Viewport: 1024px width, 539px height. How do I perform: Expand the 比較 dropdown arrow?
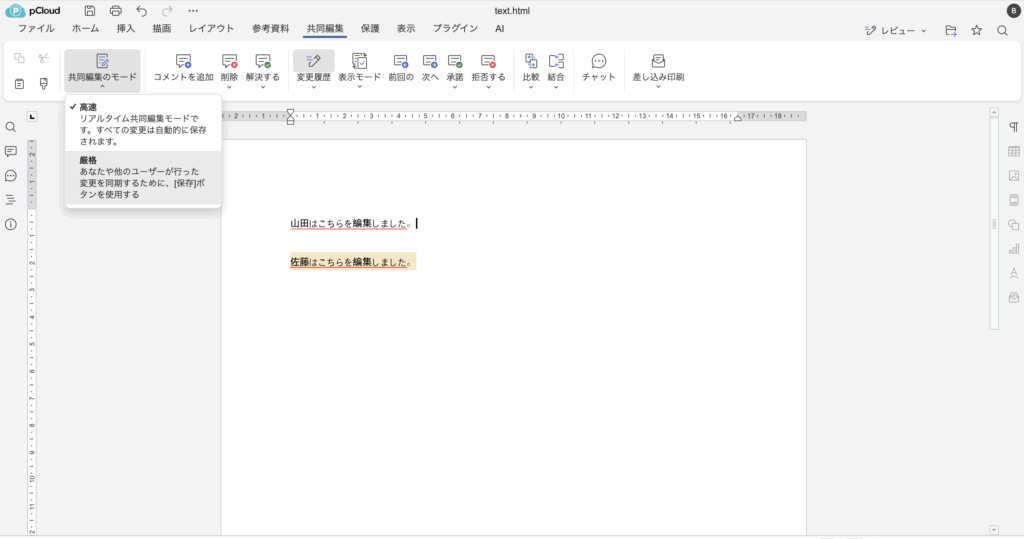531,87
